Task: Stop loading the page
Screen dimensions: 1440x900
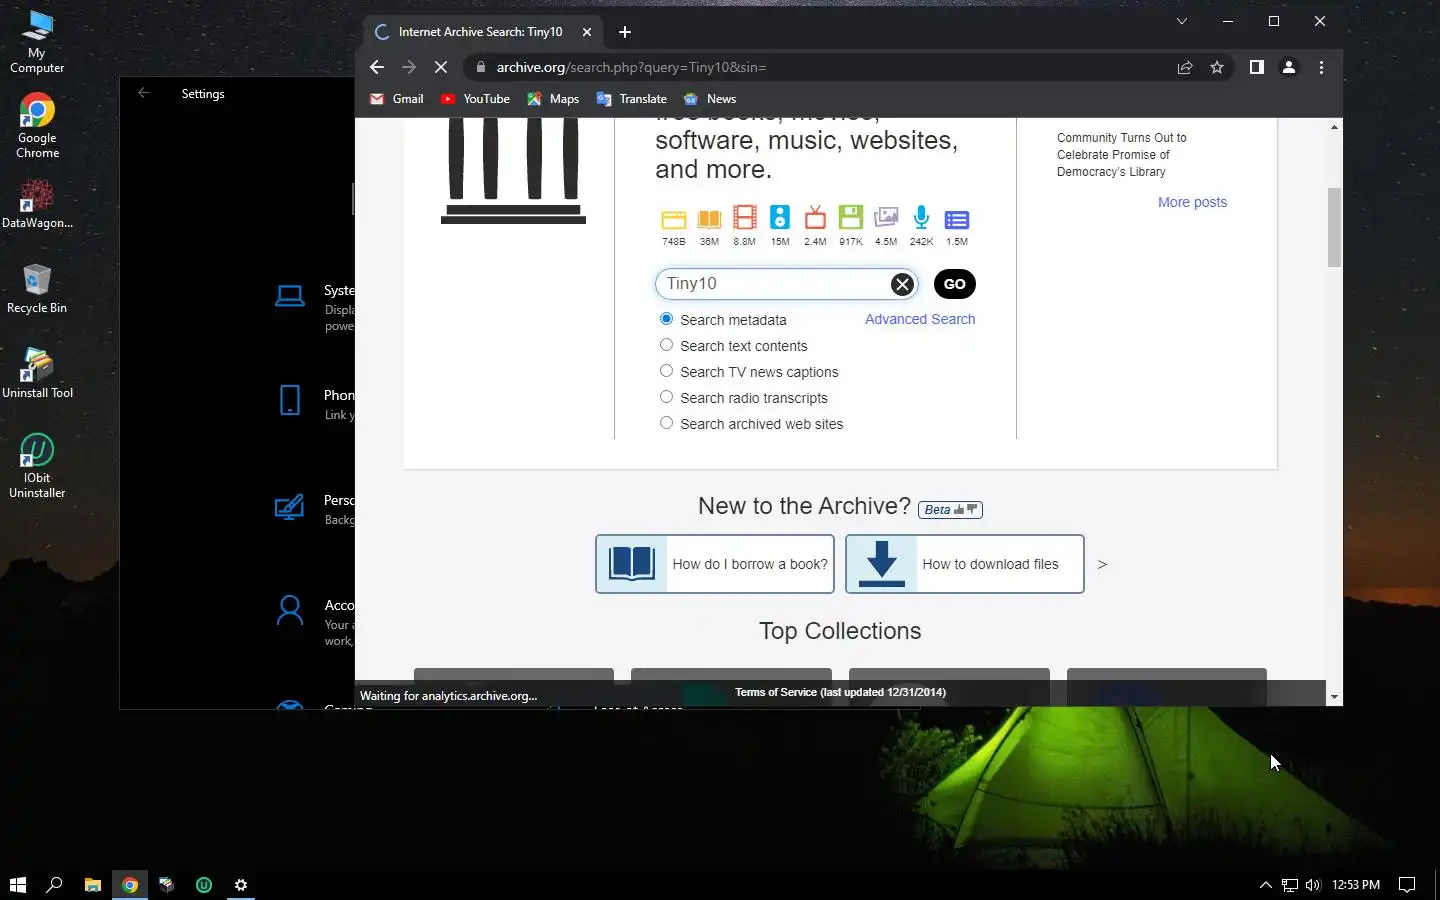Action: coord(441,67)
